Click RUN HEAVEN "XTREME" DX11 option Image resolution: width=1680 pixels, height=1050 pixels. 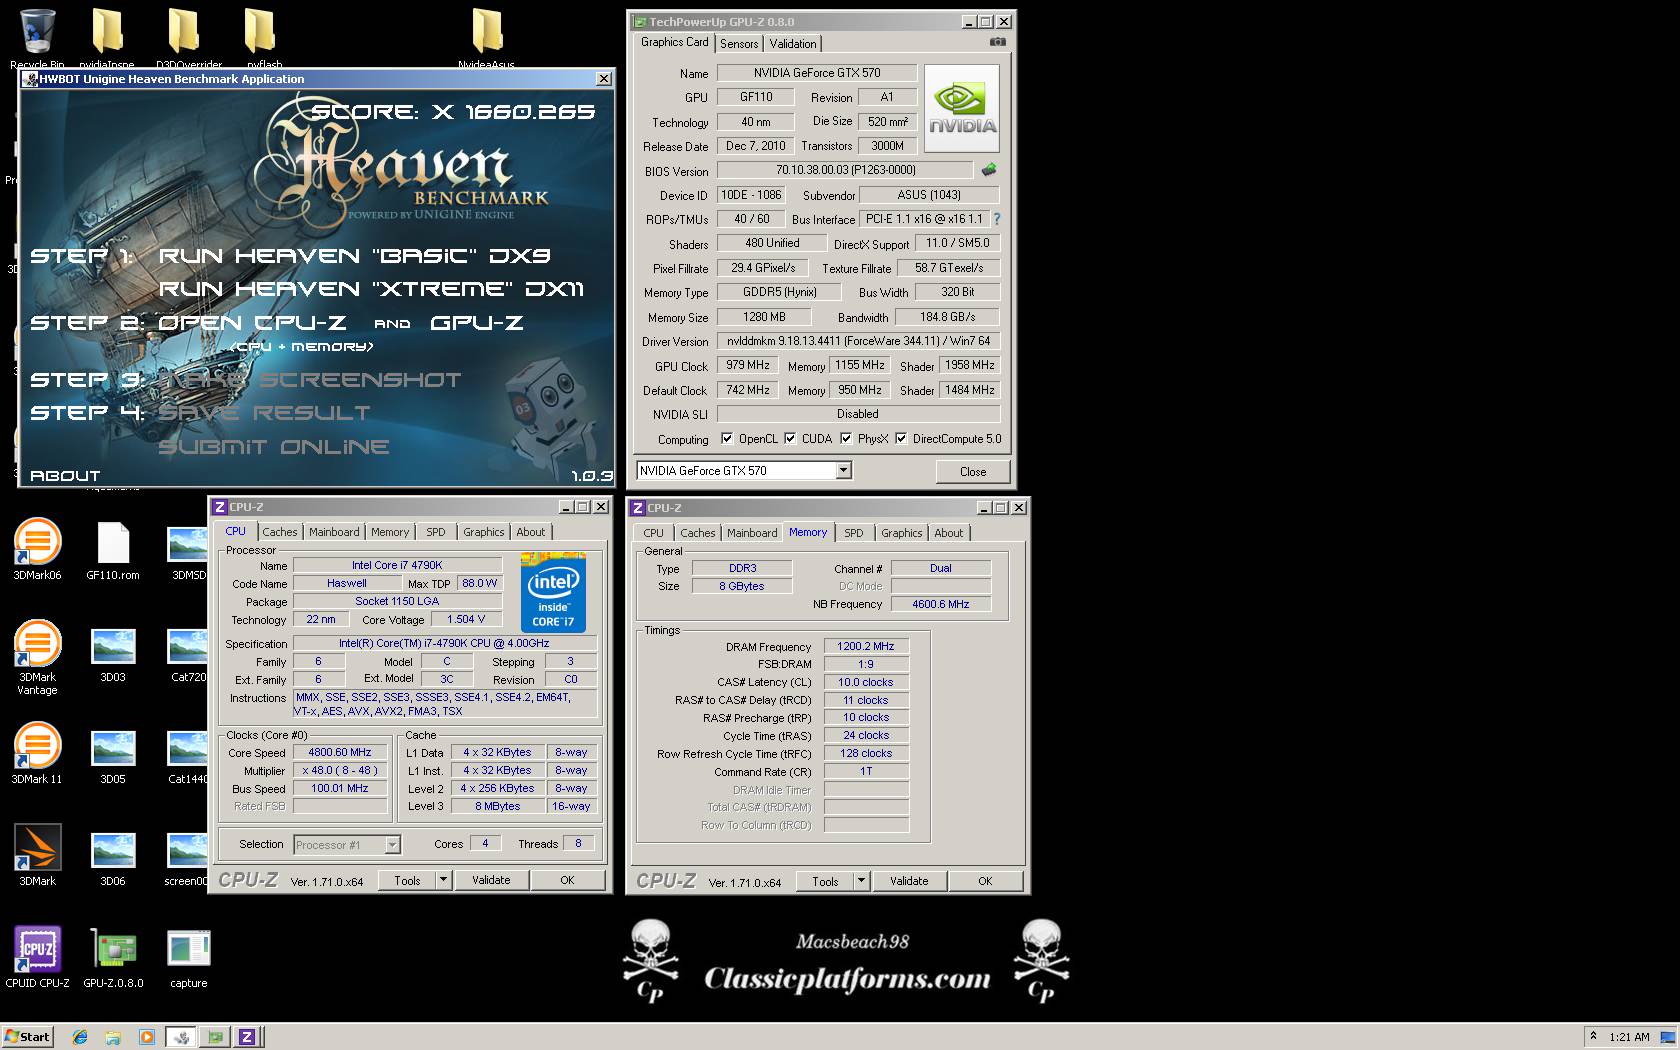(x=371, y=289)
